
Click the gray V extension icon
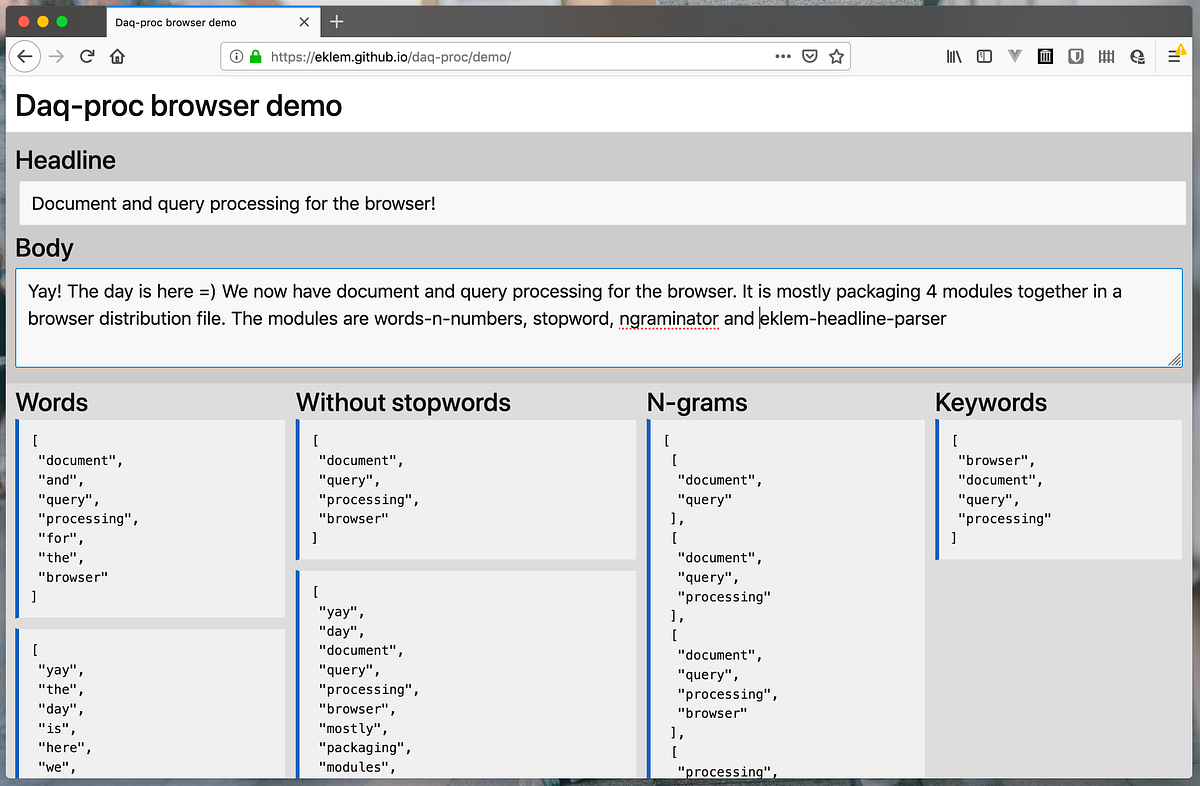coord(1015,56)
